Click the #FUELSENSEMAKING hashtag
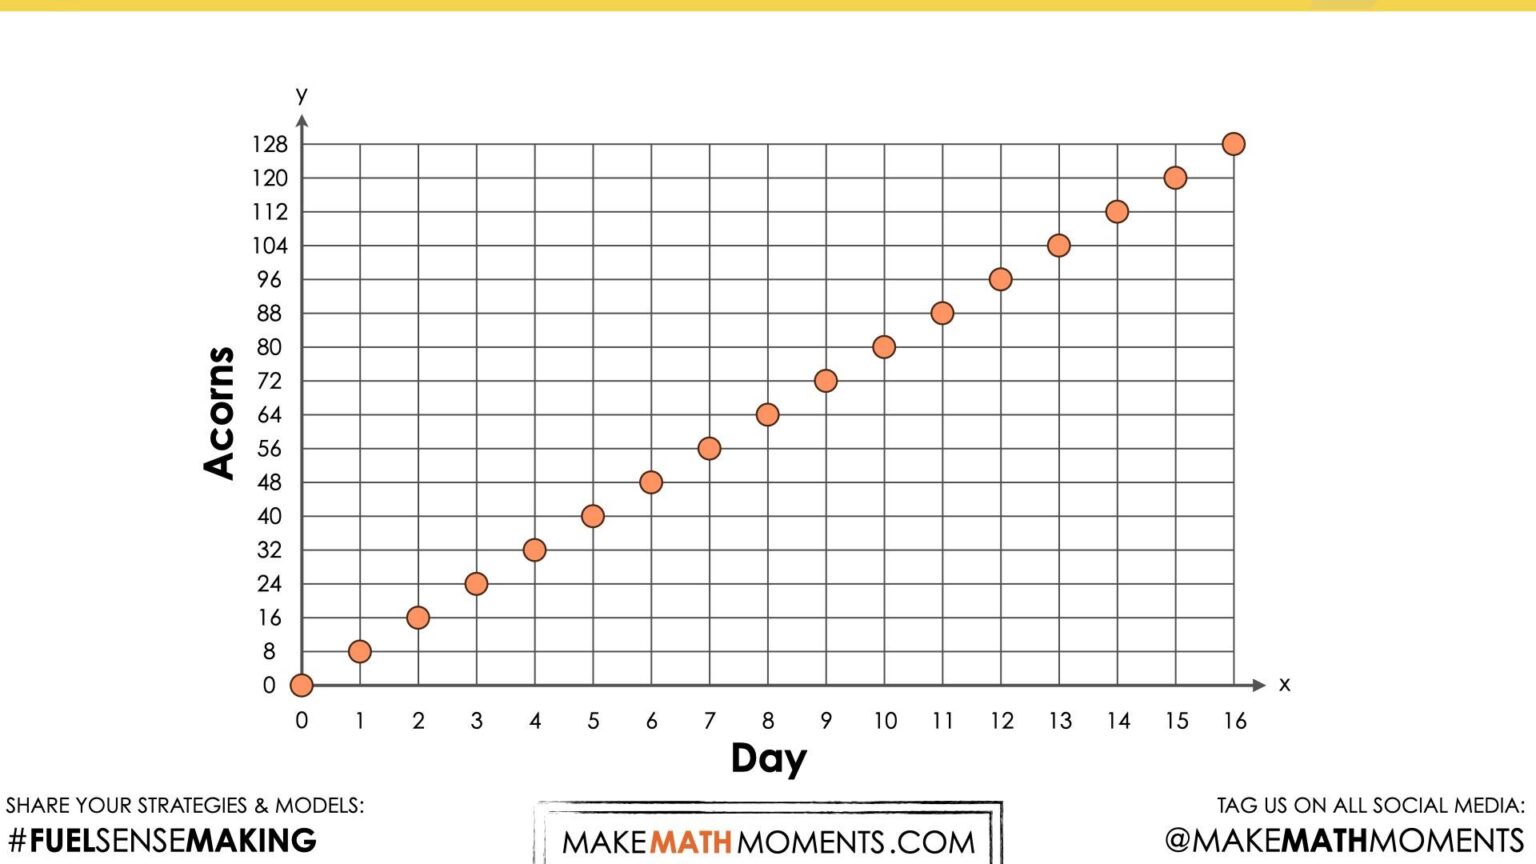The height and width of the screenshot is (864, 1536). point(162,840)
